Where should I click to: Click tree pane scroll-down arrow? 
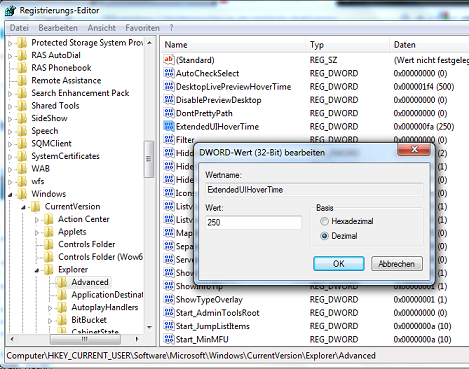click(149, 327)
